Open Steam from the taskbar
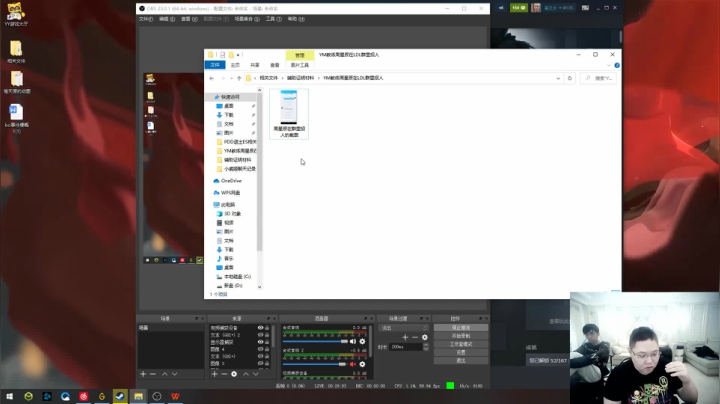The image size is (720, 404). (120, 396)
